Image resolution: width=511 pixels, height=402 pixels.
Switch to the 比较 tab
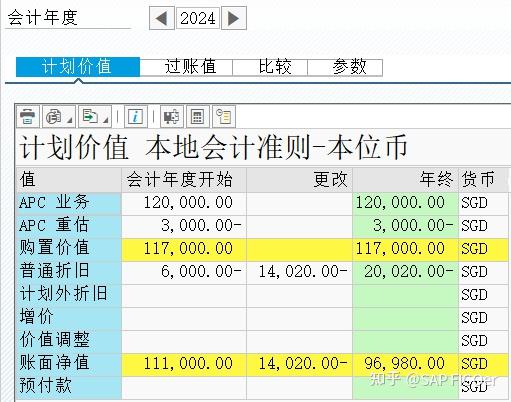275,67
